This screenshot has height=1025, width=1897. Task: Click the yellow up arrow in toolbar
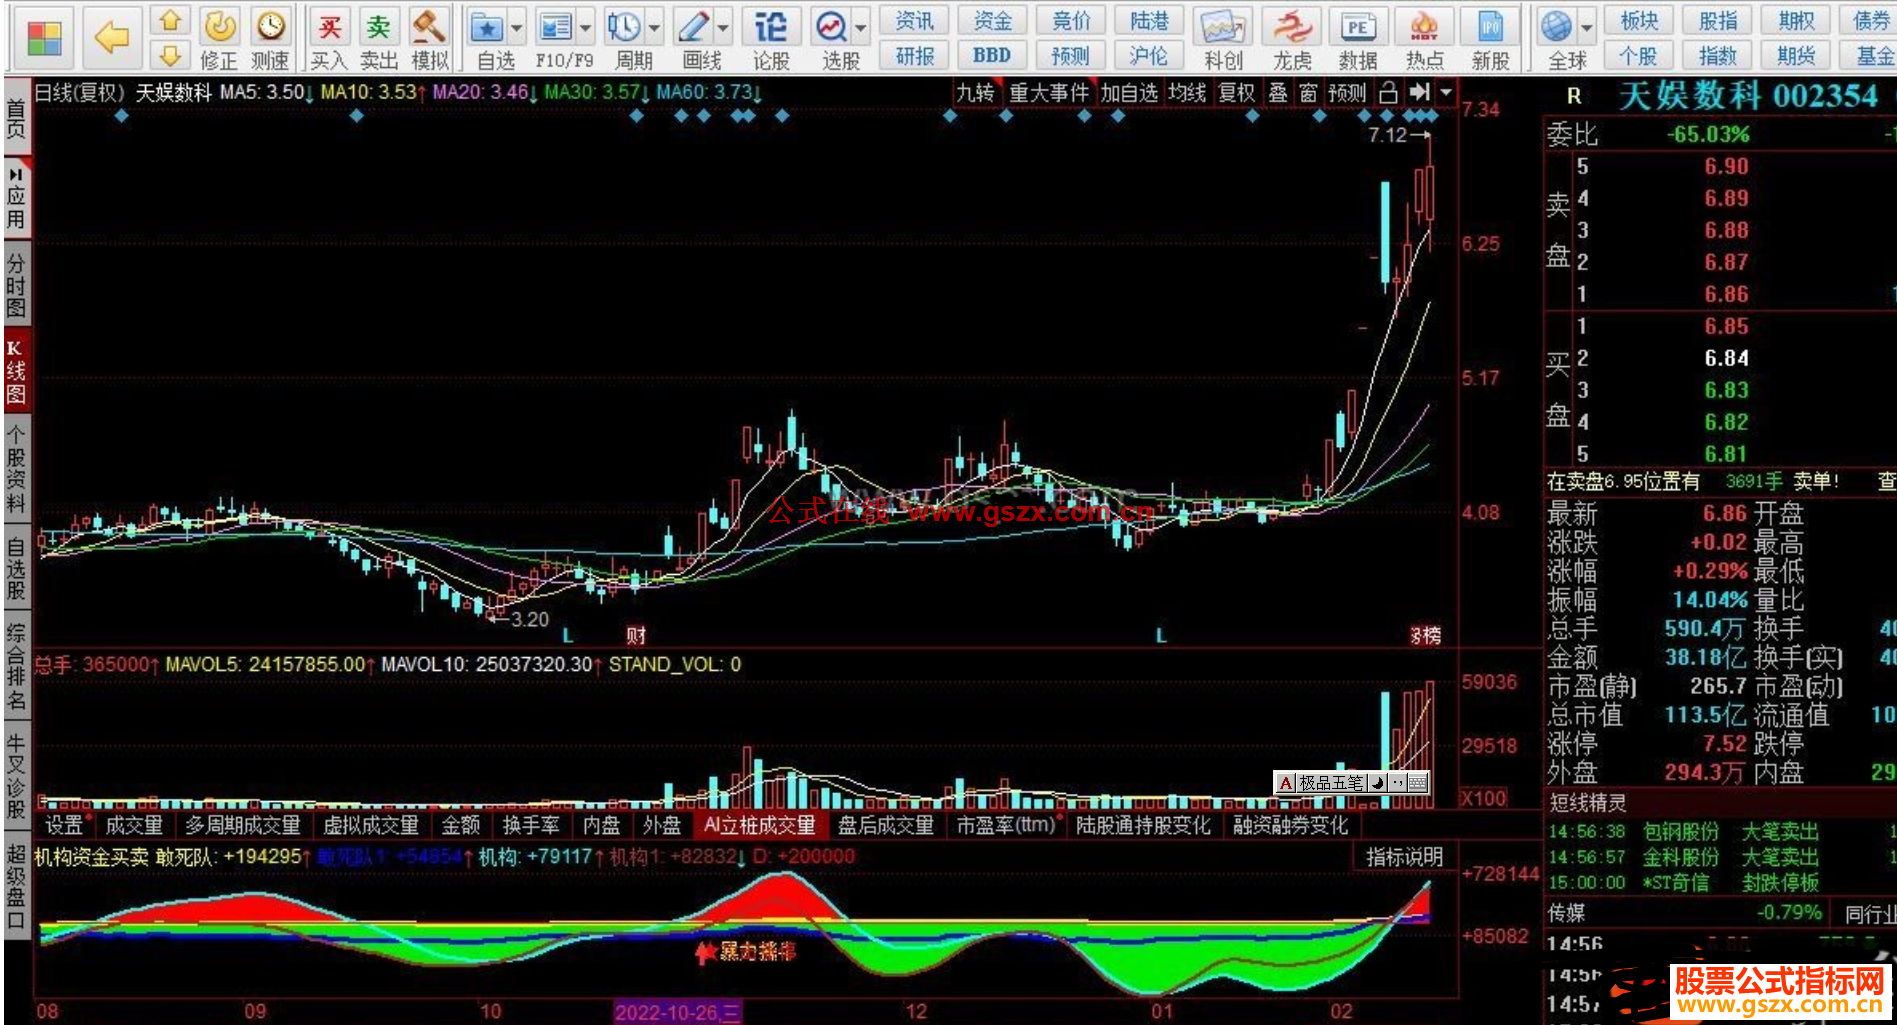tap(171, 21)
